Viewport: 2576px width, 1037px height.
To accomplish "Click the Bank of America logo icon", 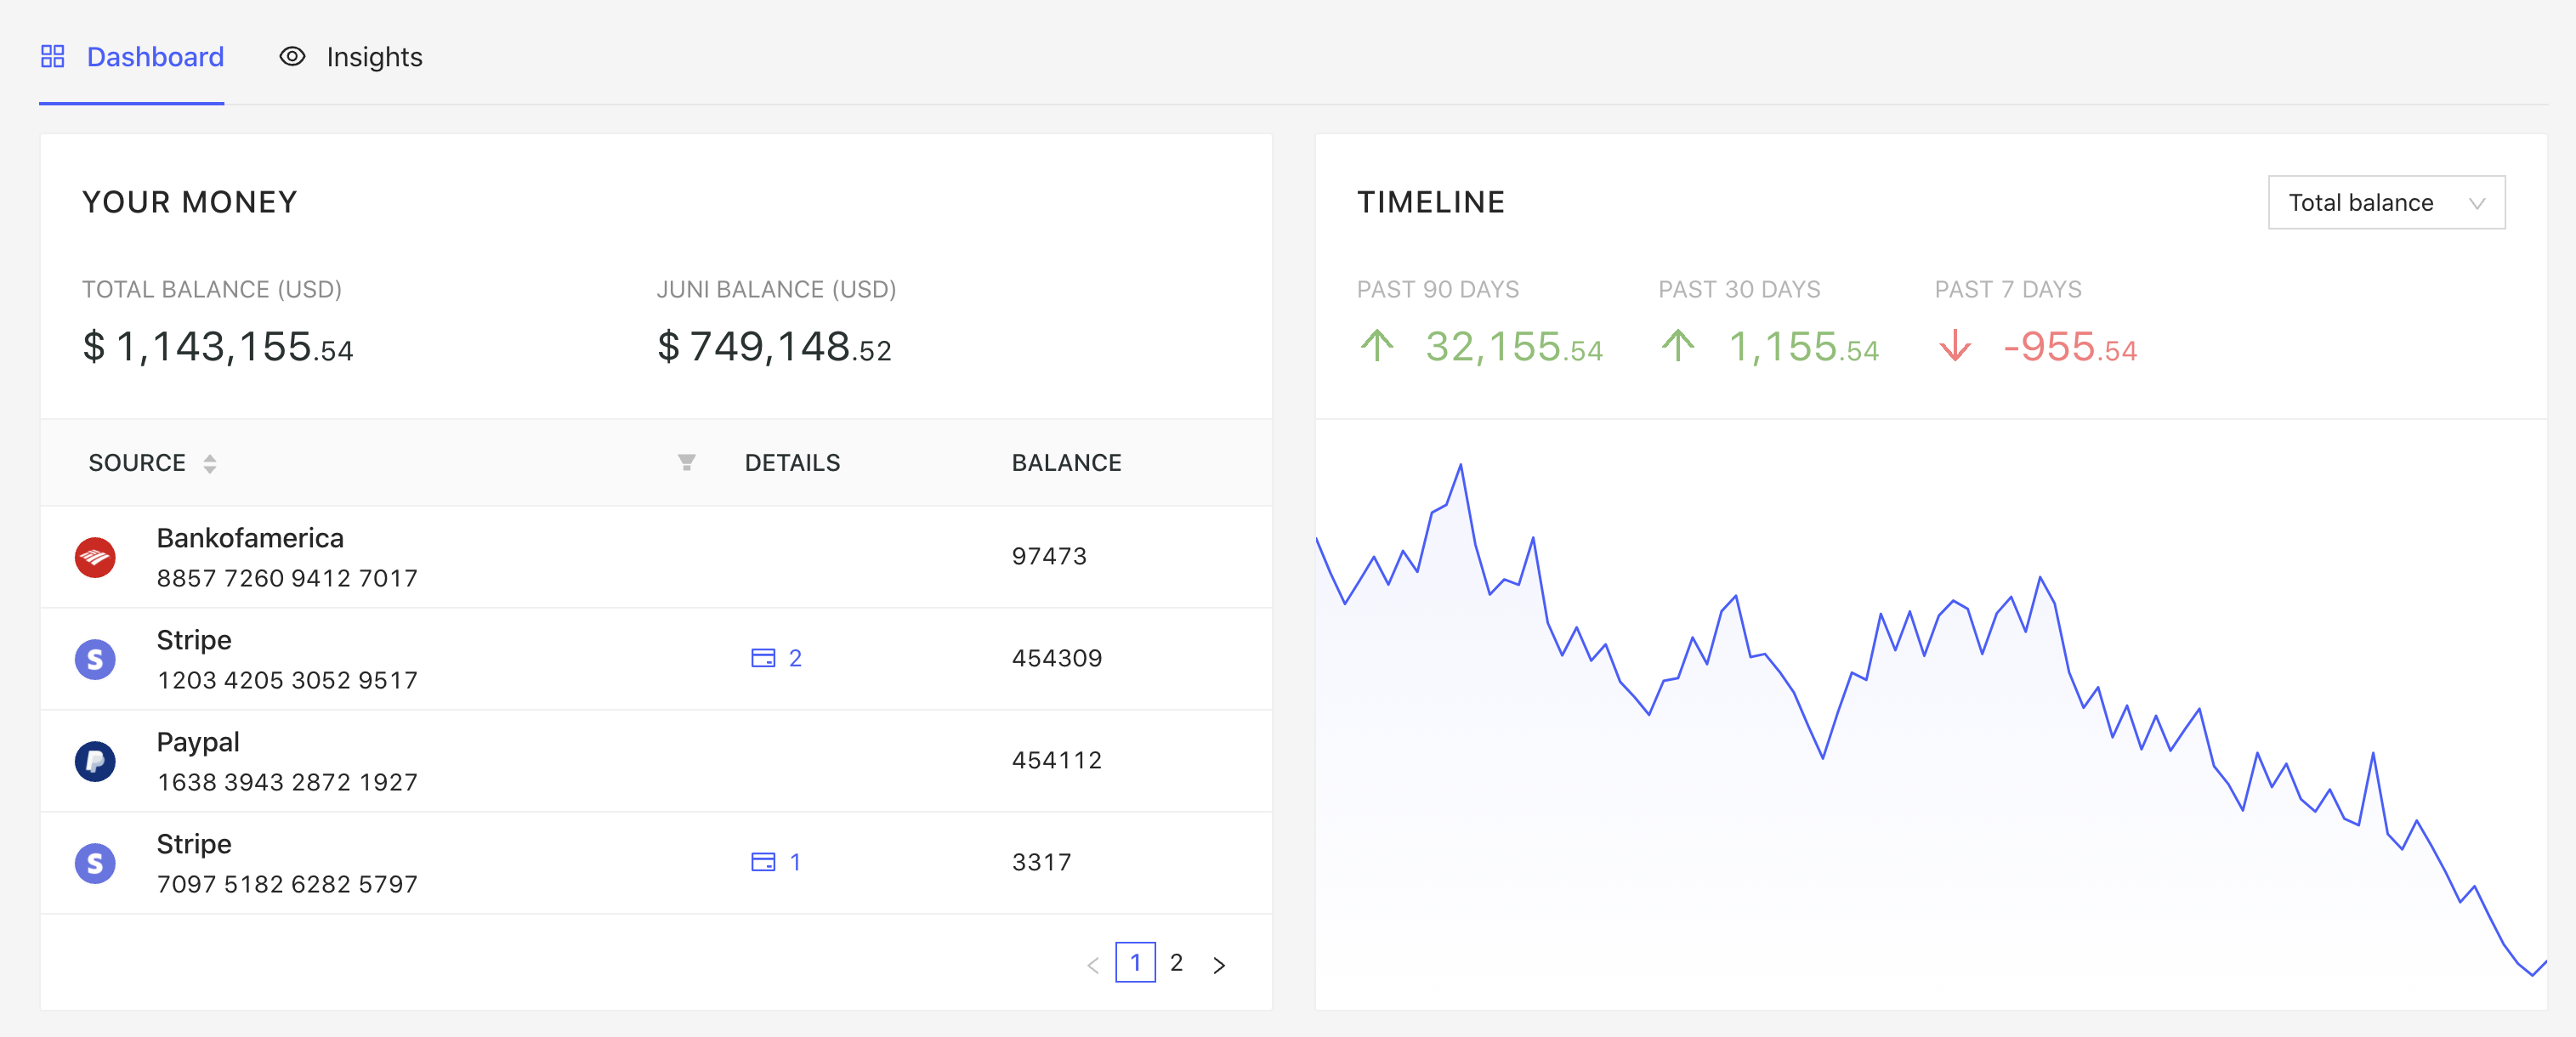I will point(95,557).
